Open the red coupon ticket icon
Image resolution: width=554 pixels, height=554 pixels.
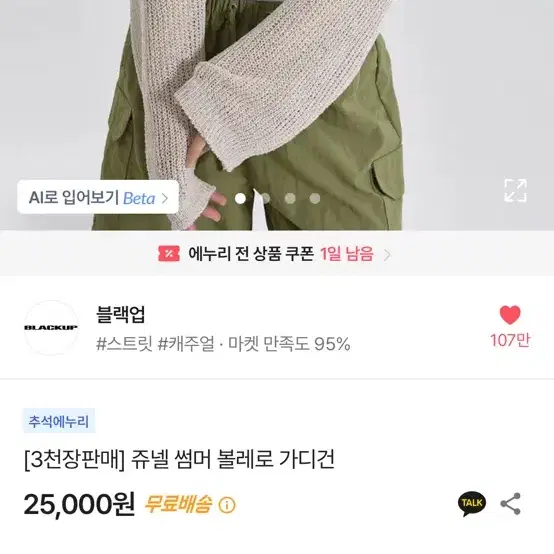[x=169, y=254]
